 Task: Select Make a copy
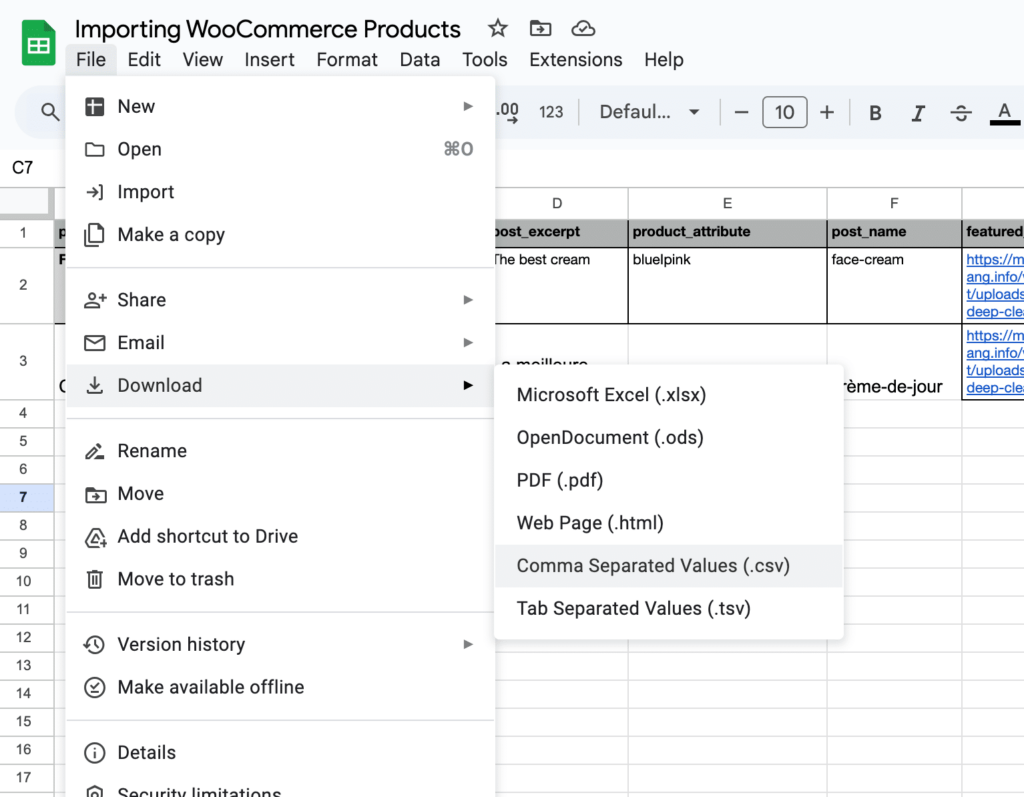click(280, 235)
